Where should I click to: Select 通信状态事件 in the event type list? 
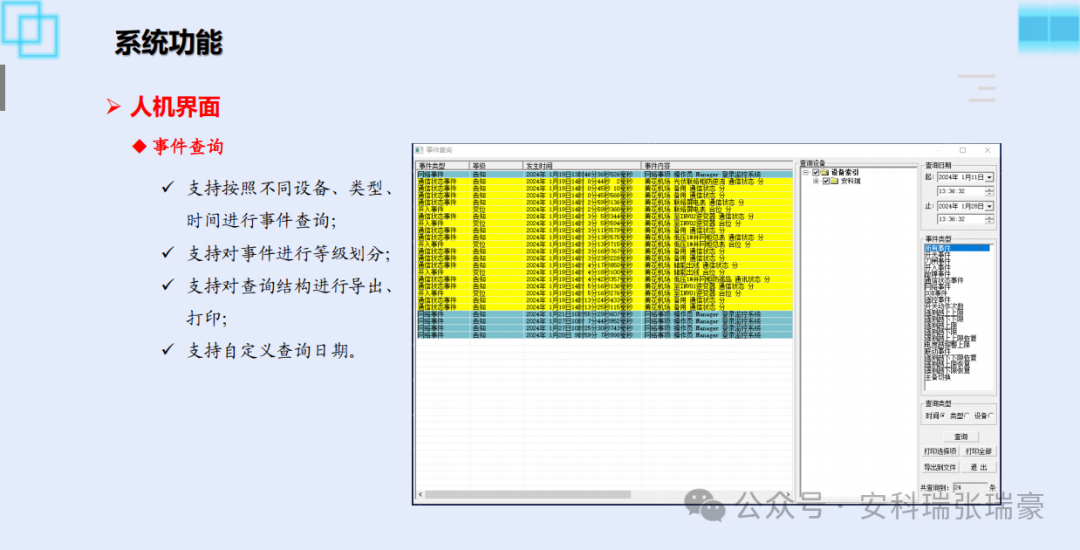(x=944, y=280)
